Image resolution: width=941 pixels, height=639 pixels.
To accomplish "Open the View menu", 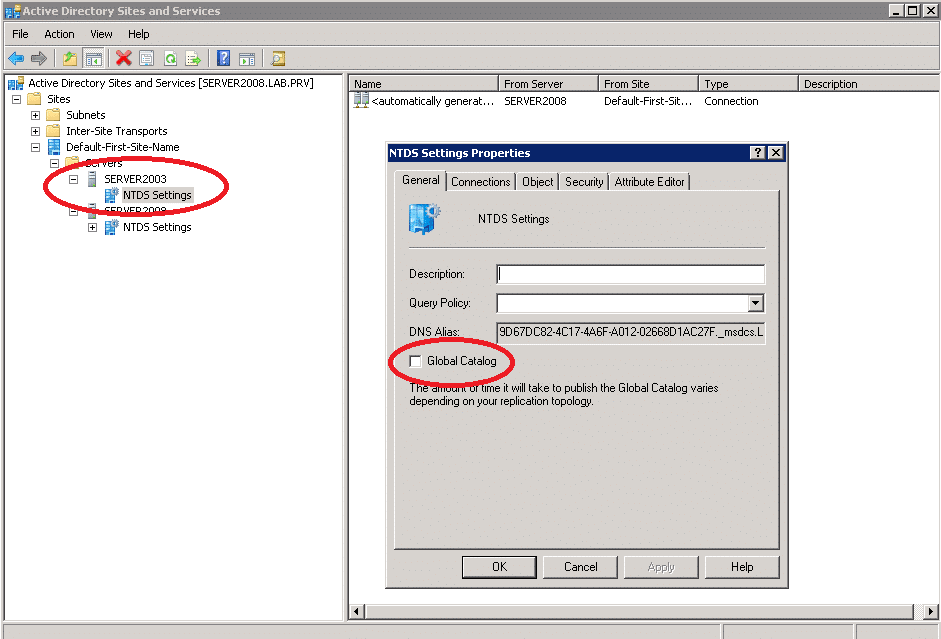I will (x=101, y=34).
